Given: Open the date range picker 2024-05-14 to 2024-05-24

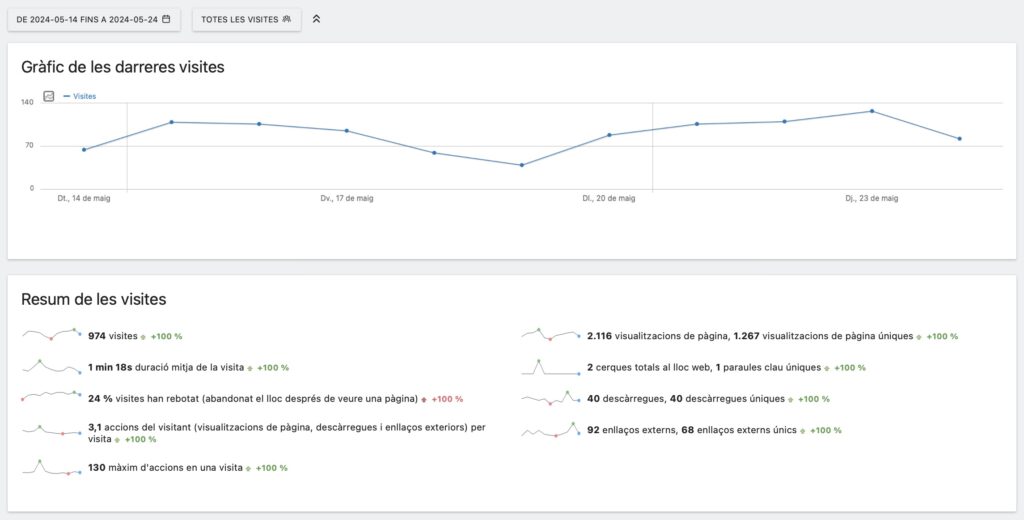Looking at the screenshot, I should 93,19.
